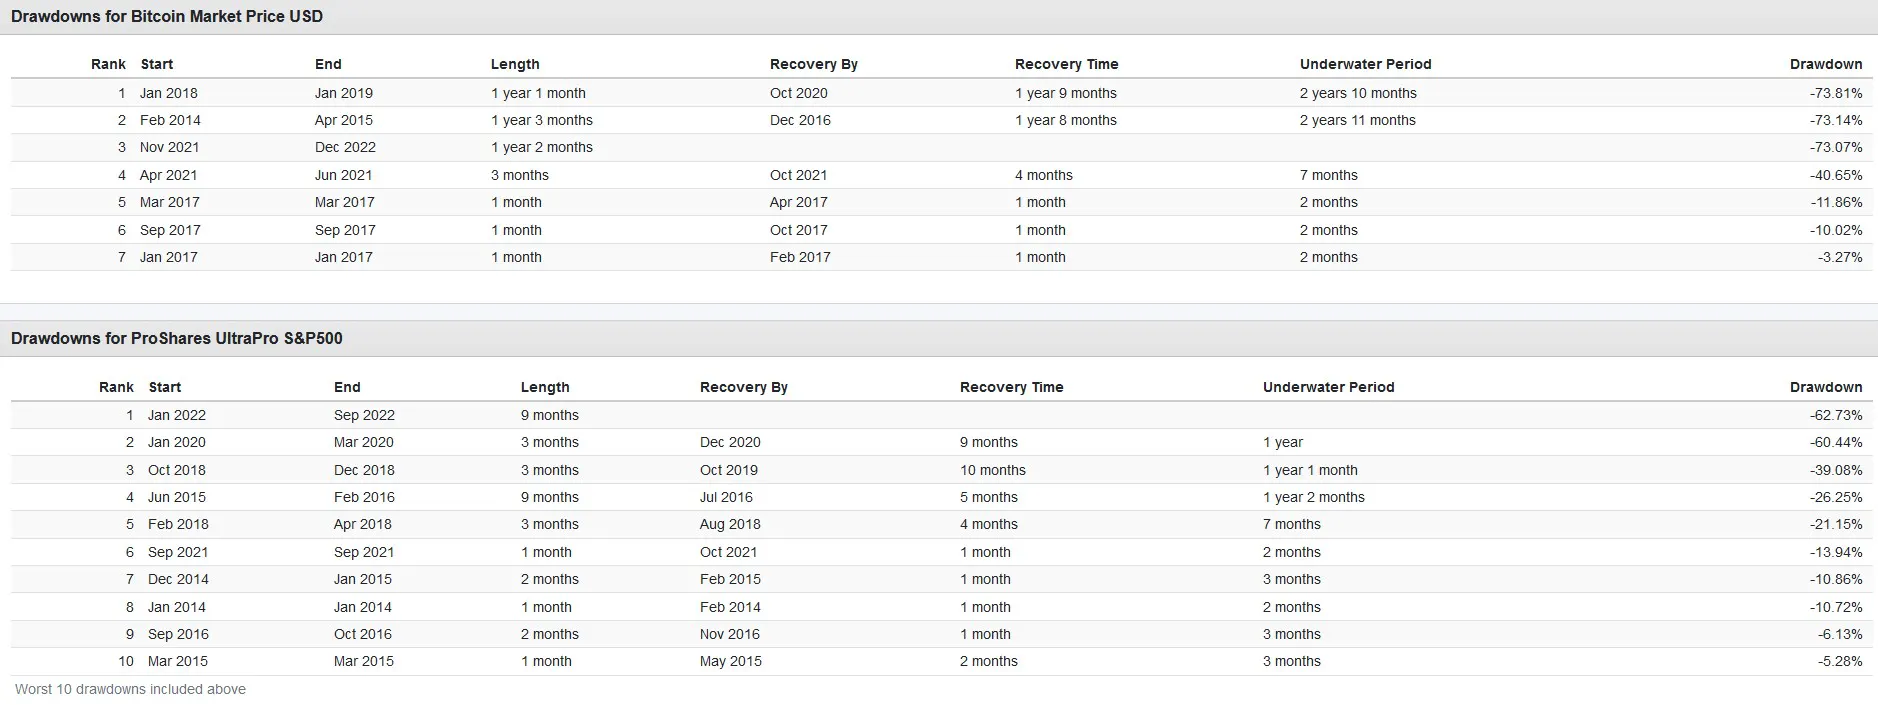1878x705 pixels.
Task: Click the Nov 2021 start date cell
Action: coord(169,147)
